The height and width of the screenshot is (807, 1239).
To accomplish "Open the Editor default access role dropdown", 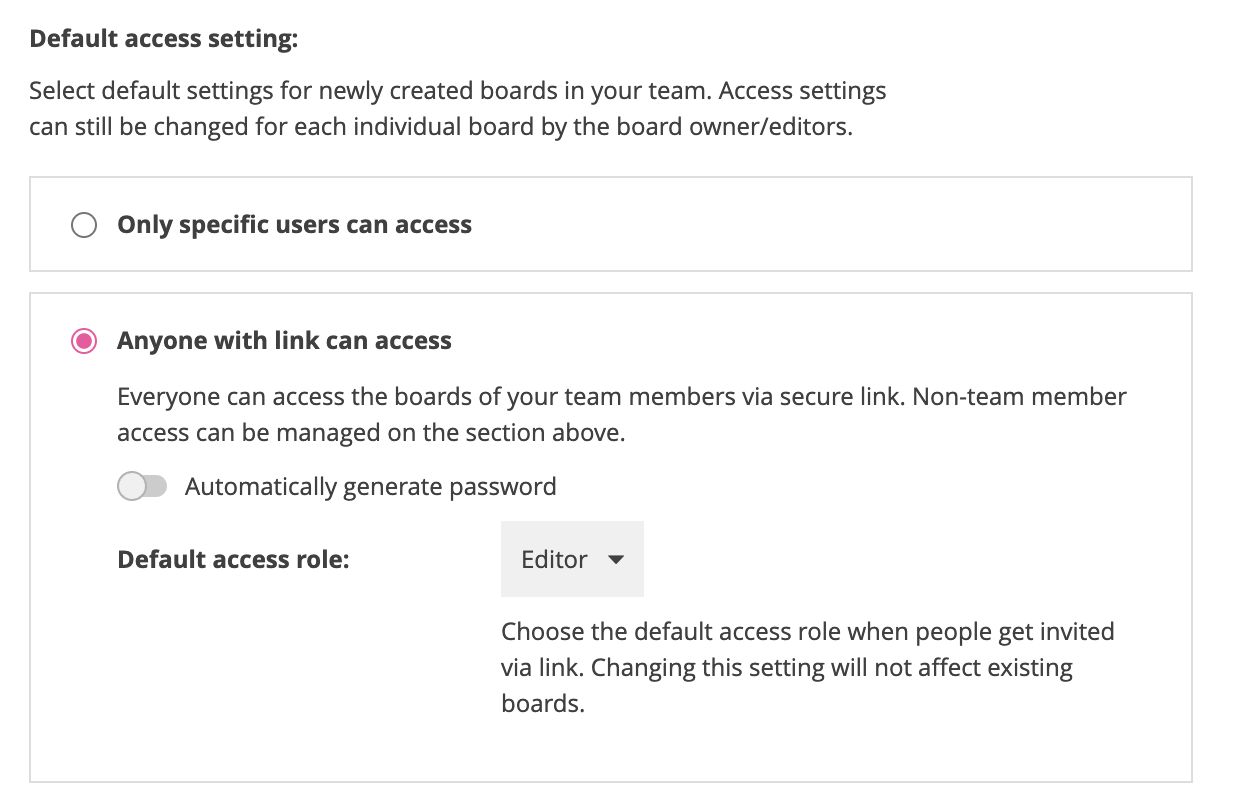I will pyautogui.click(x=572, y=559).
